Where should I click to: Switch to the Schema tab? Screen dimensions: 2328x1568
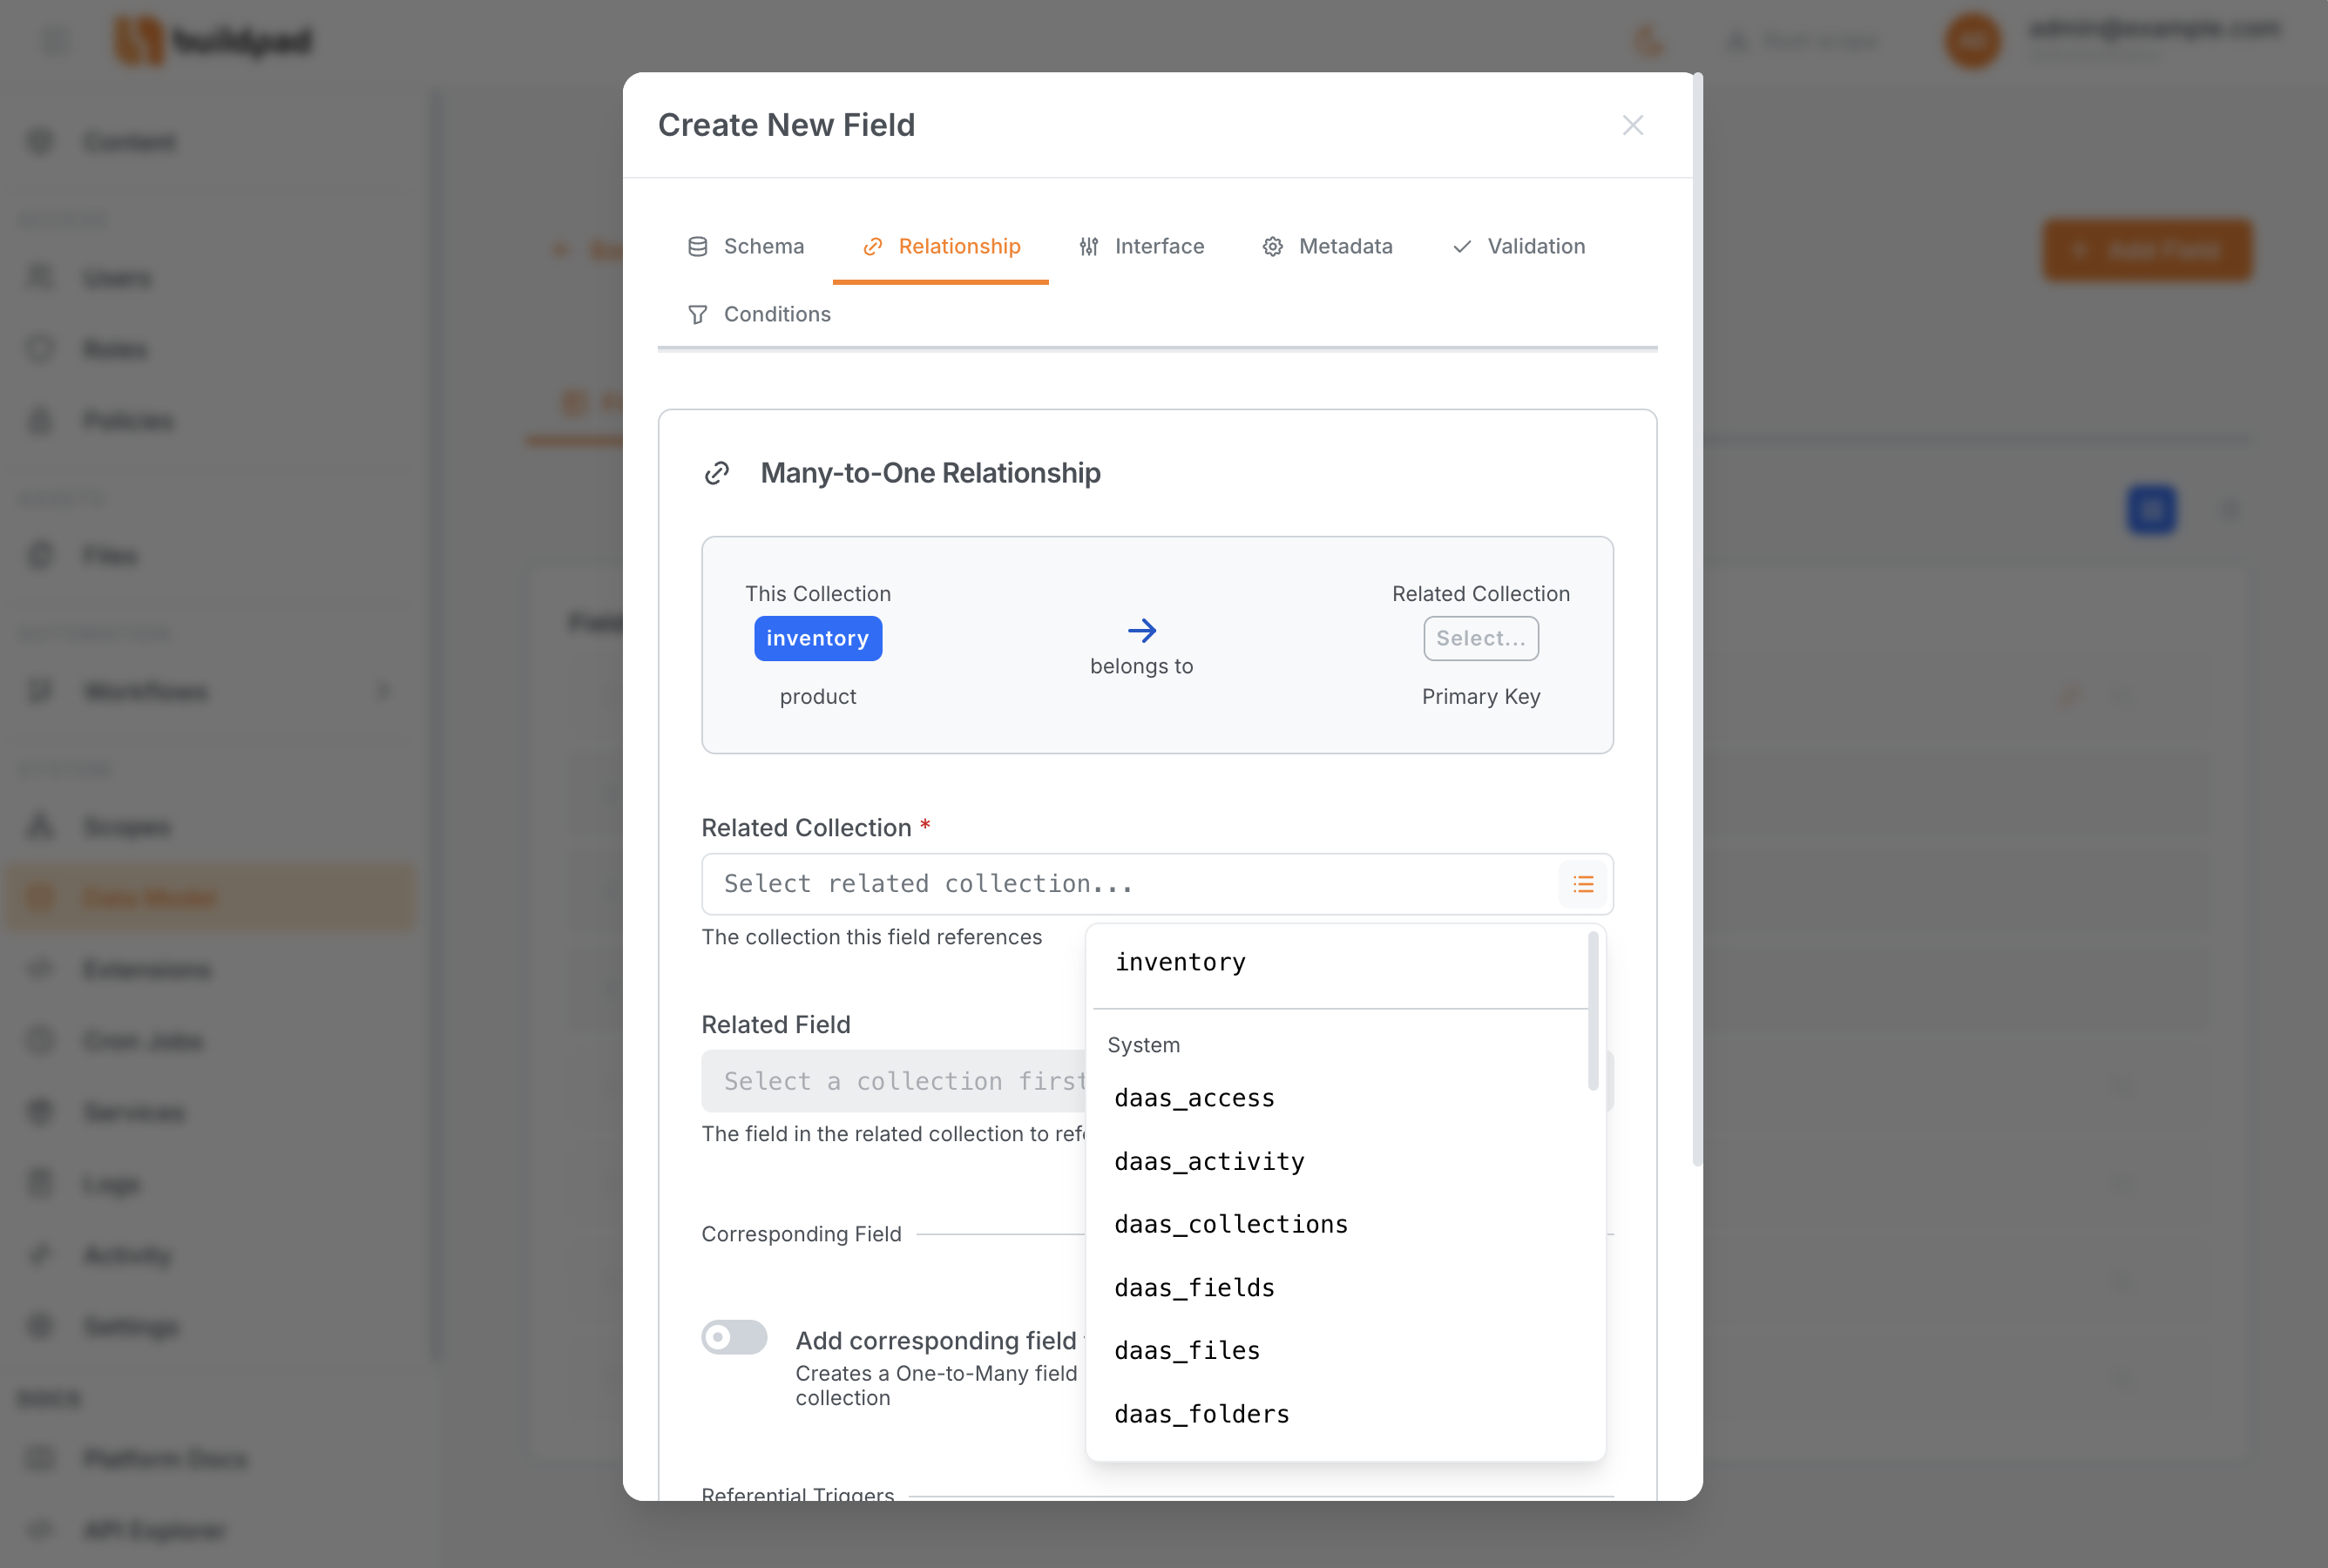(x=745, y=246)
